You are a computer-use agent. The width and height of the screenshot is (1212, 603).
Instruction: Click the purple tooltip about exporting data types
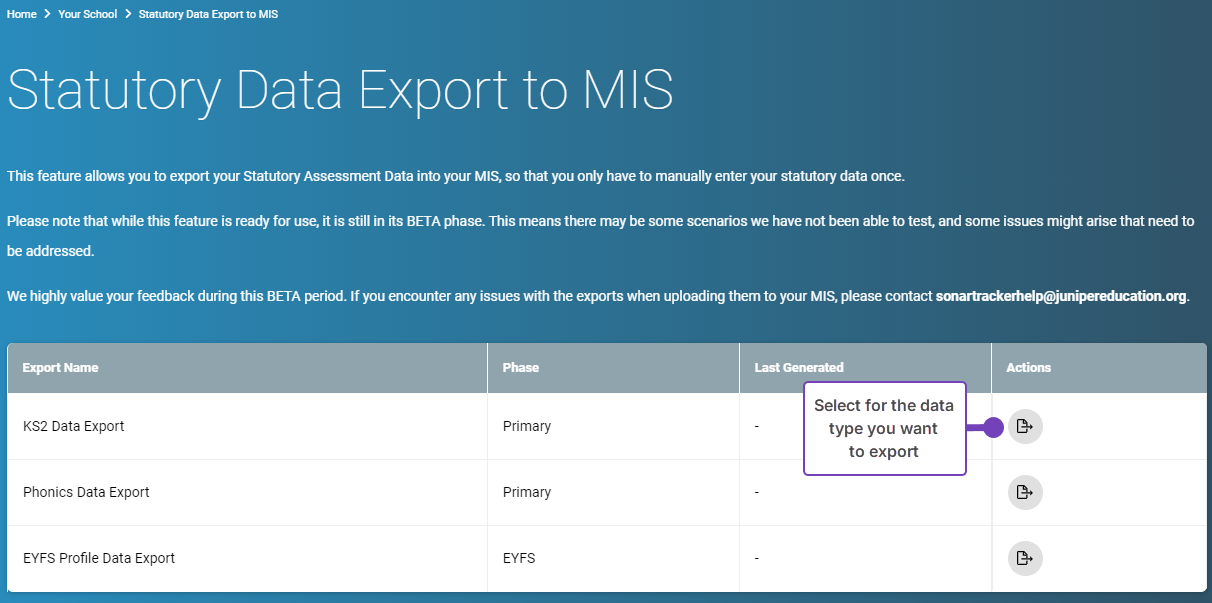click(884, 427)
